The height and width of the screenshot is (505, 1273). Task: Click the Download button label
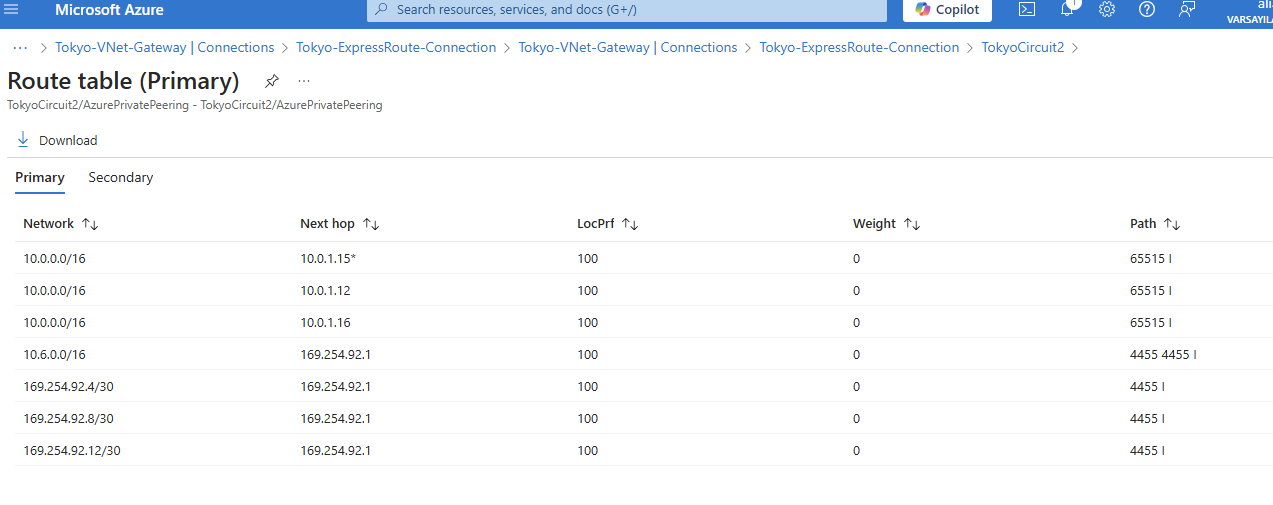pyautogui.click(x=68, y=140)
